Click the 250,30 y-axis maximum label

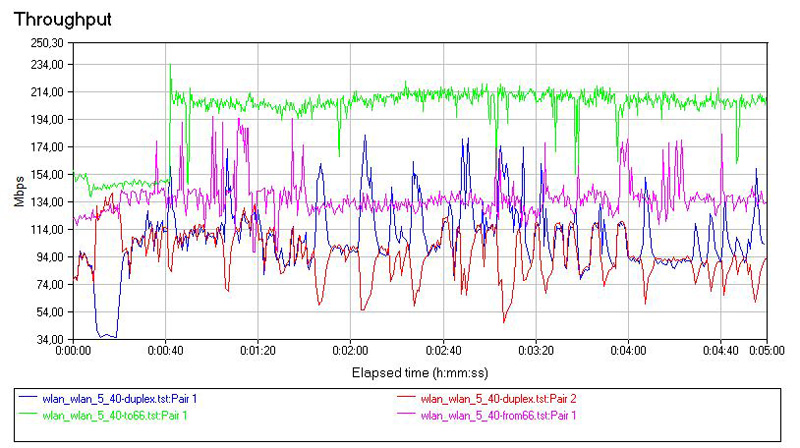[x=46, y=43]
